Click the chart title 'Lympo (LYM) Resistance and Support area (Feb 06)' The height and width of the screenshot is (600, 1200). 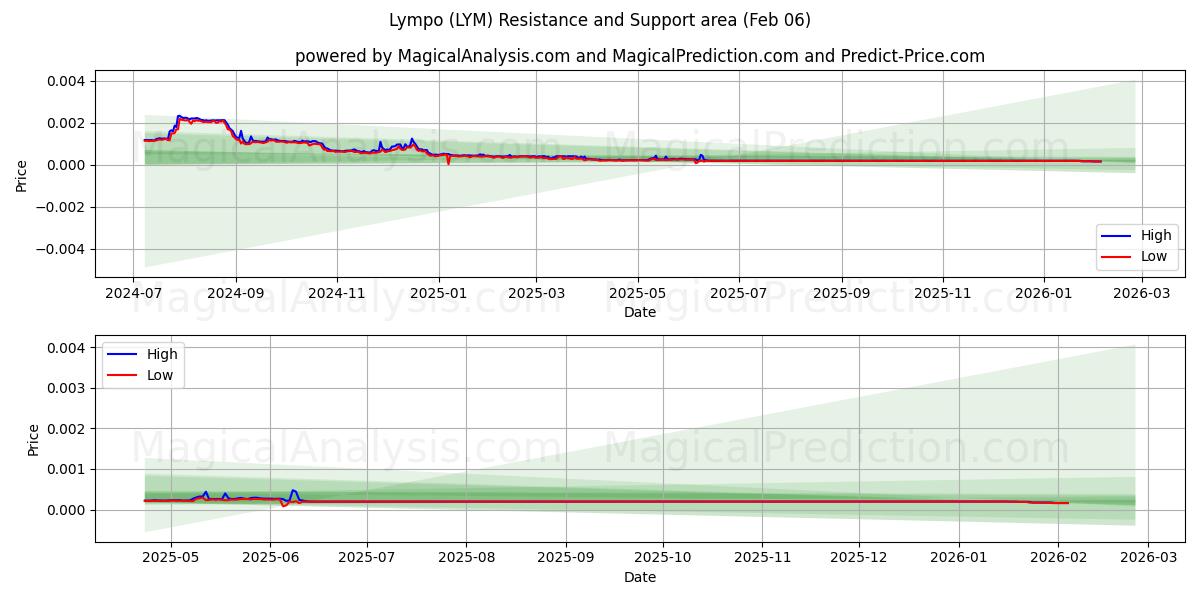click(x=600, y=20)
